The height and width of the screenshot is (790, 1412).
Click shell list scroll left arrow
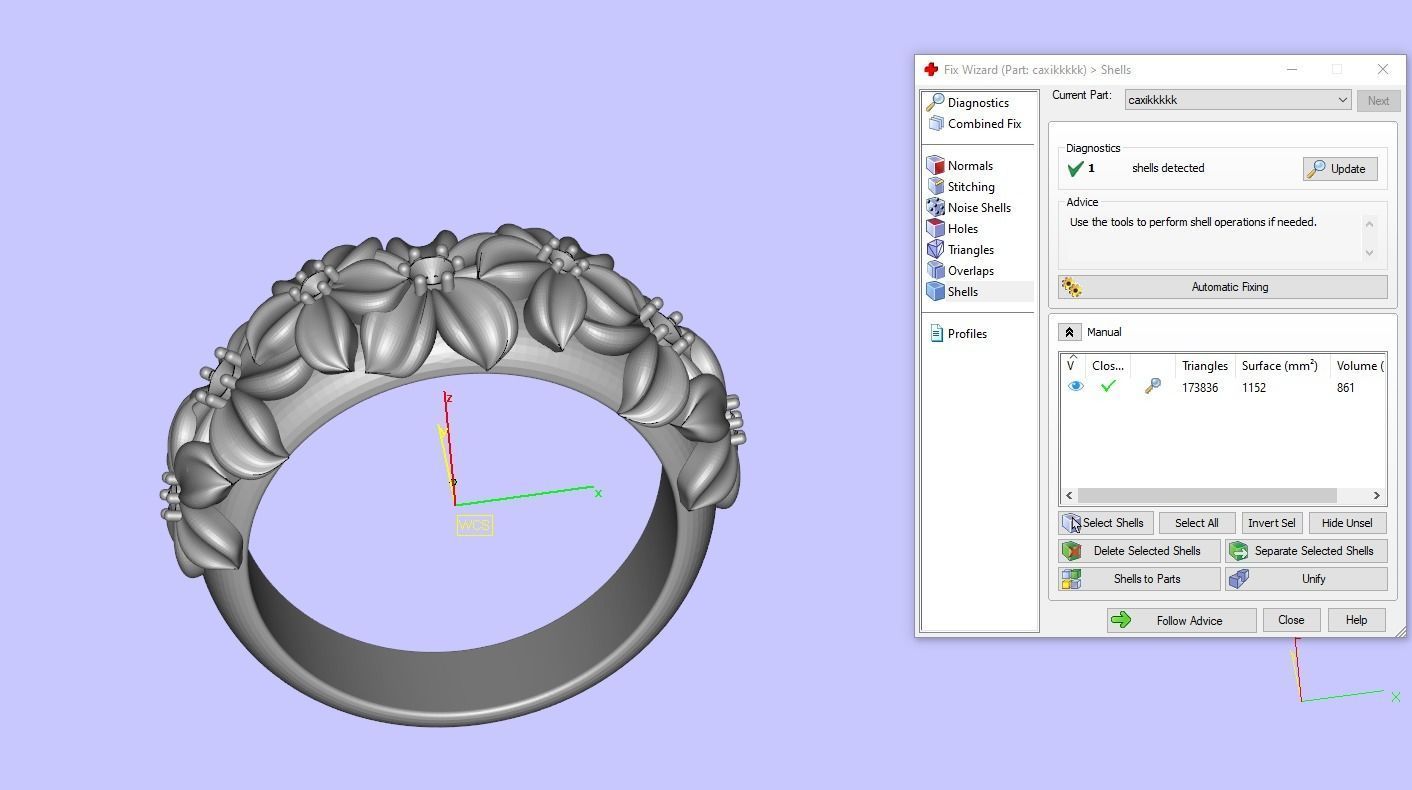[1069, 496]
